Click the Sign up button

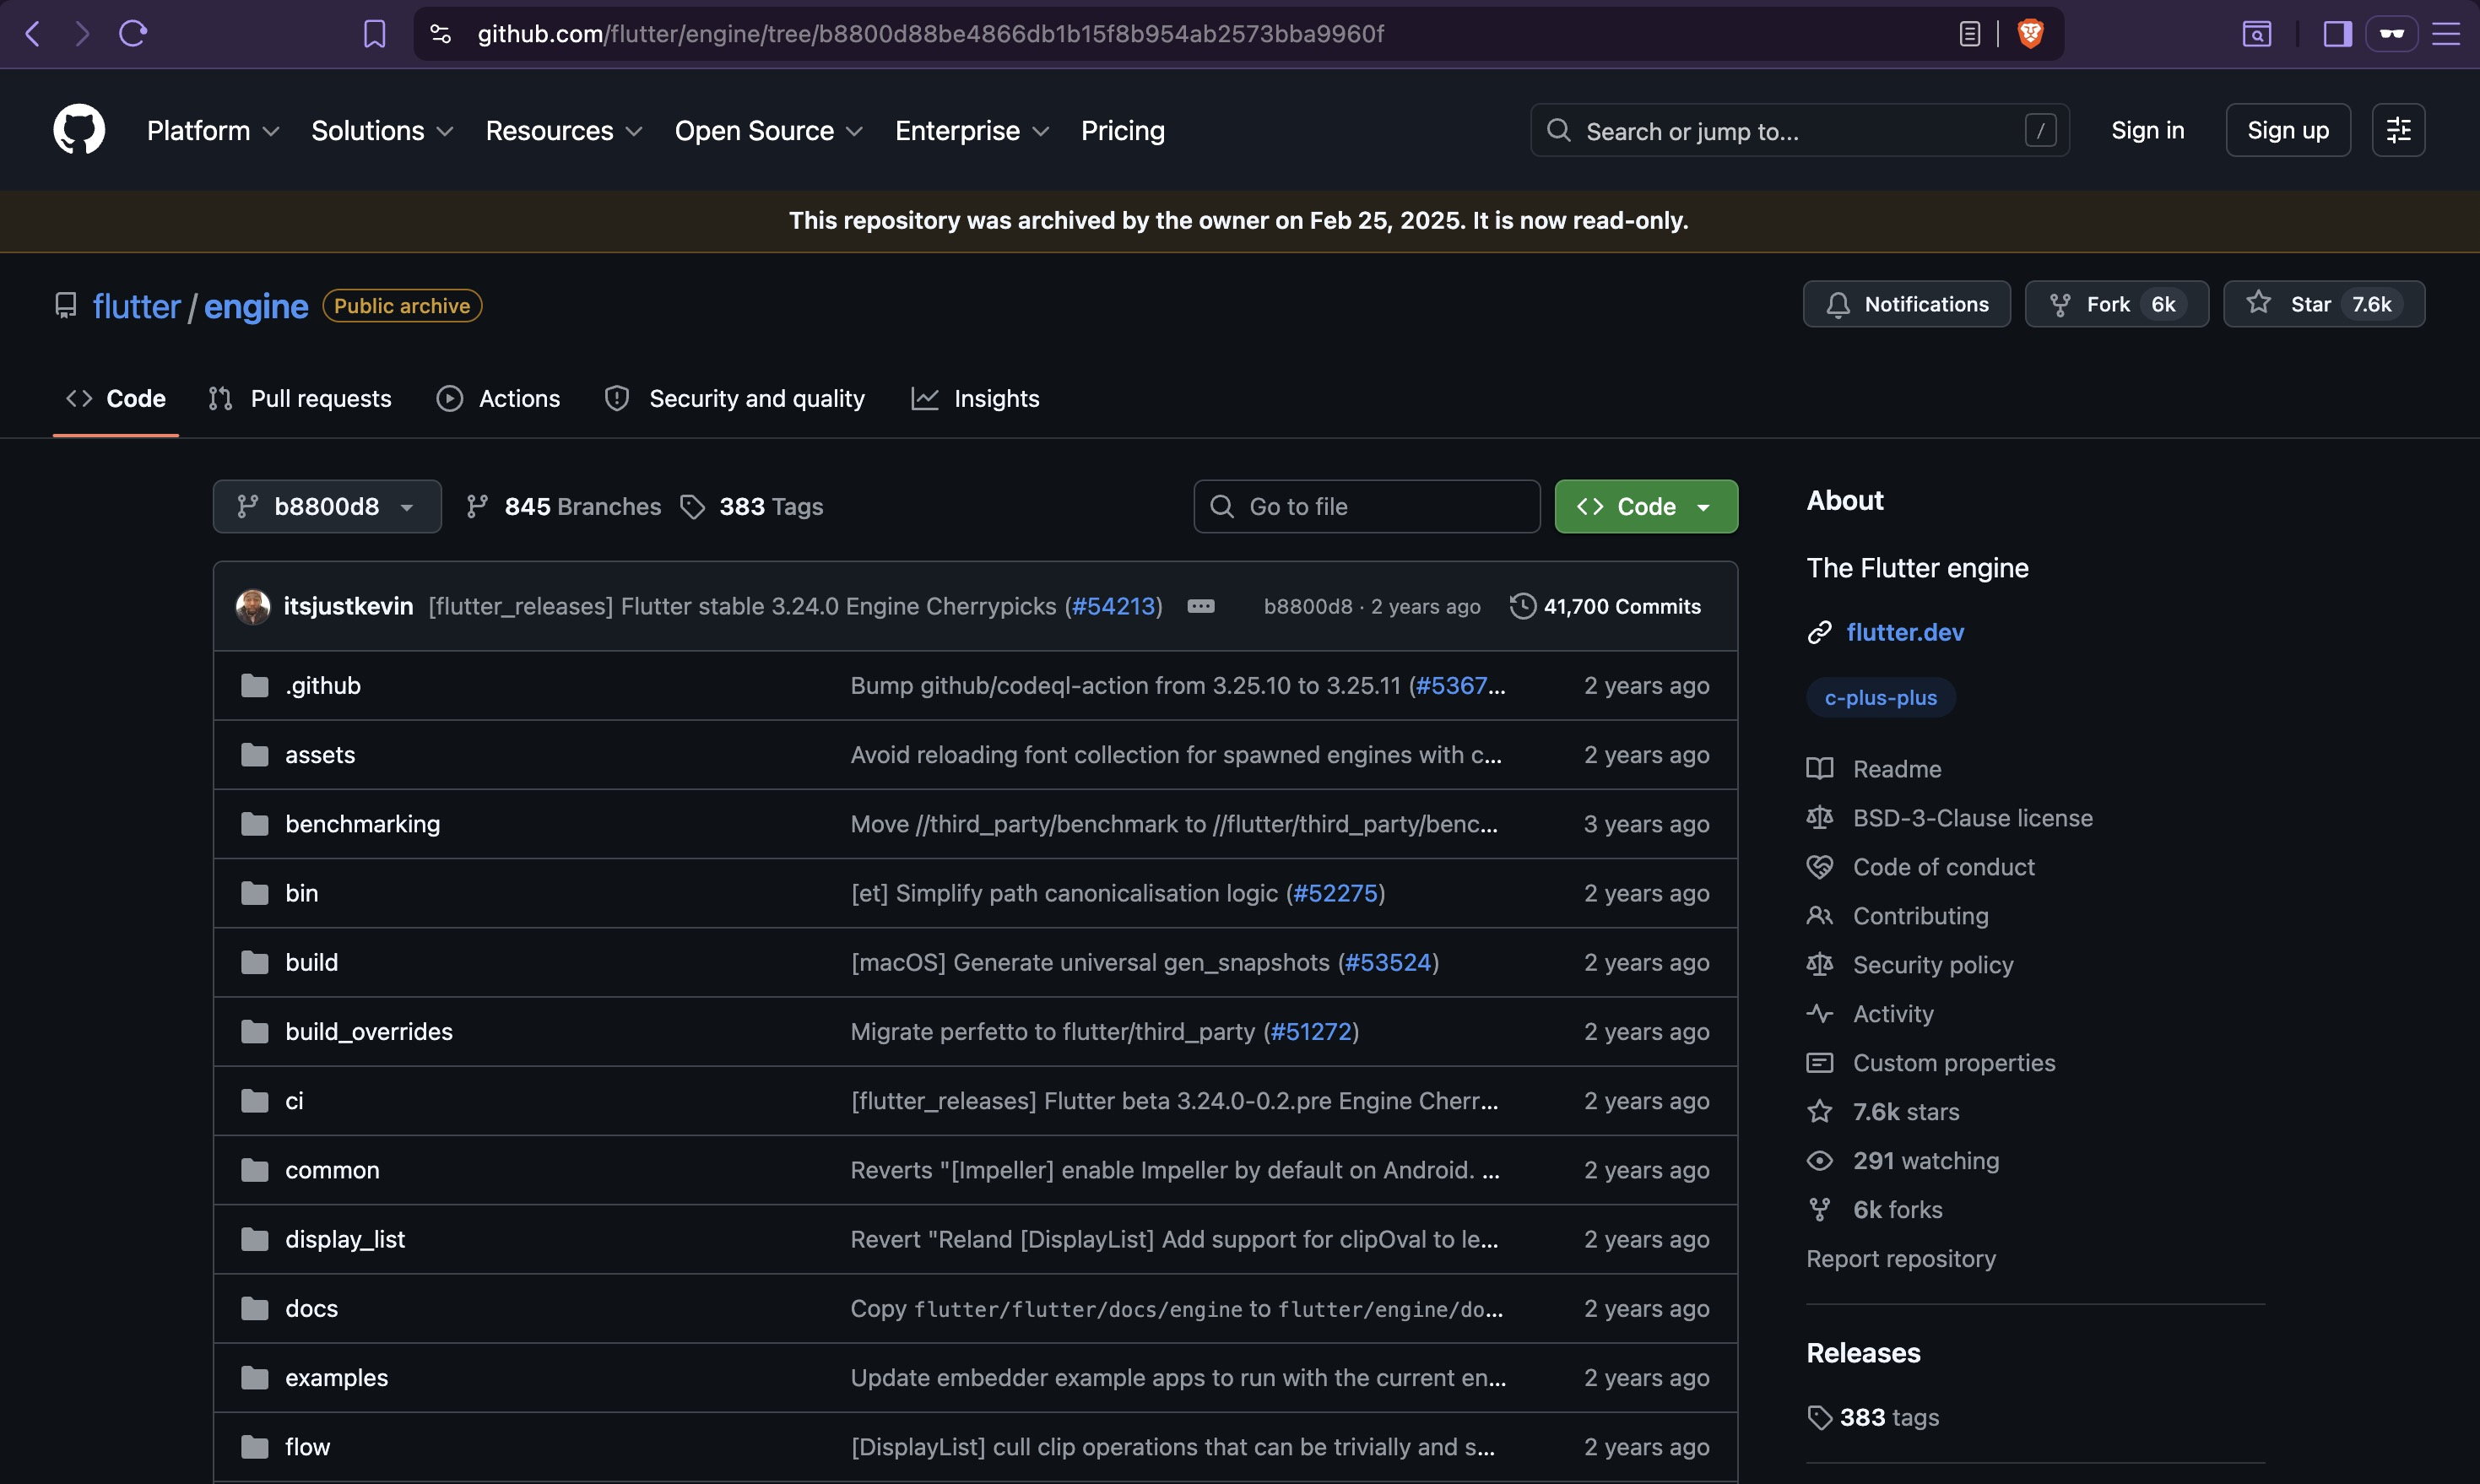point(2288,131)
